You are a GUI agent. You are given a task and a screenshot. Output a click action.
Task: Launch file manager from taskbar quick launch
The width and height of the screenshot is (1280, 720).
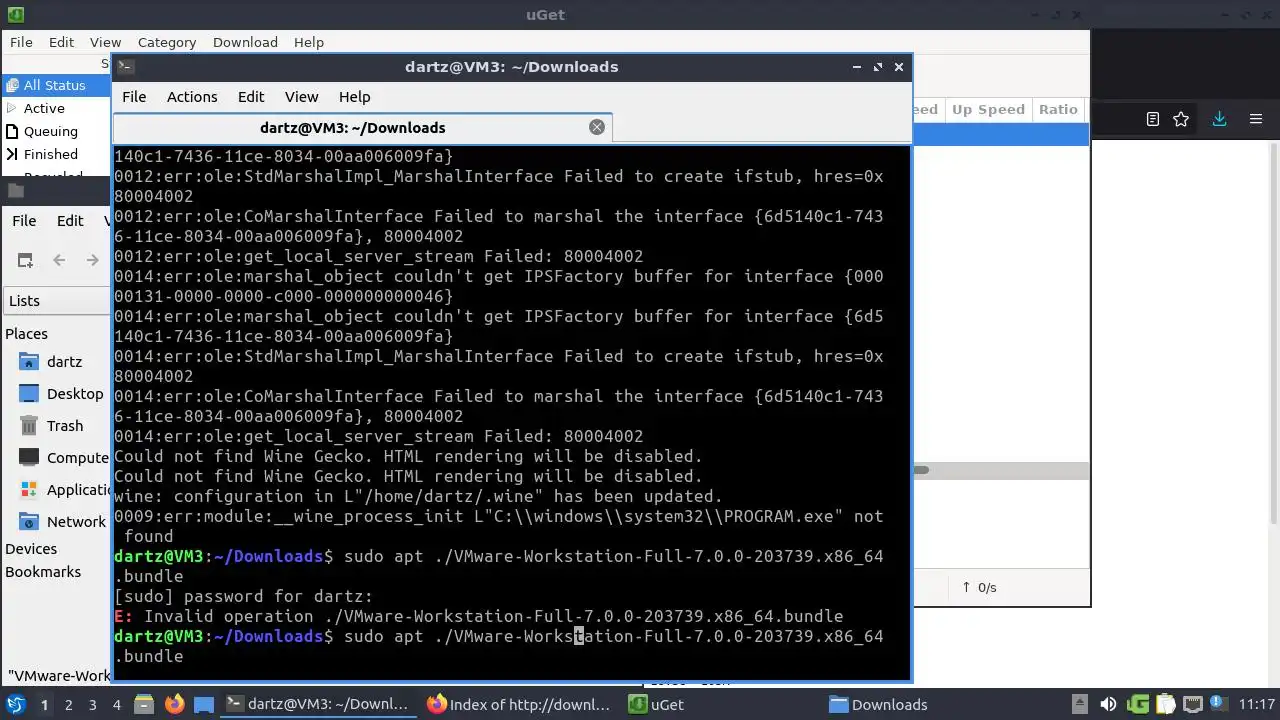[x=144, y=704]
